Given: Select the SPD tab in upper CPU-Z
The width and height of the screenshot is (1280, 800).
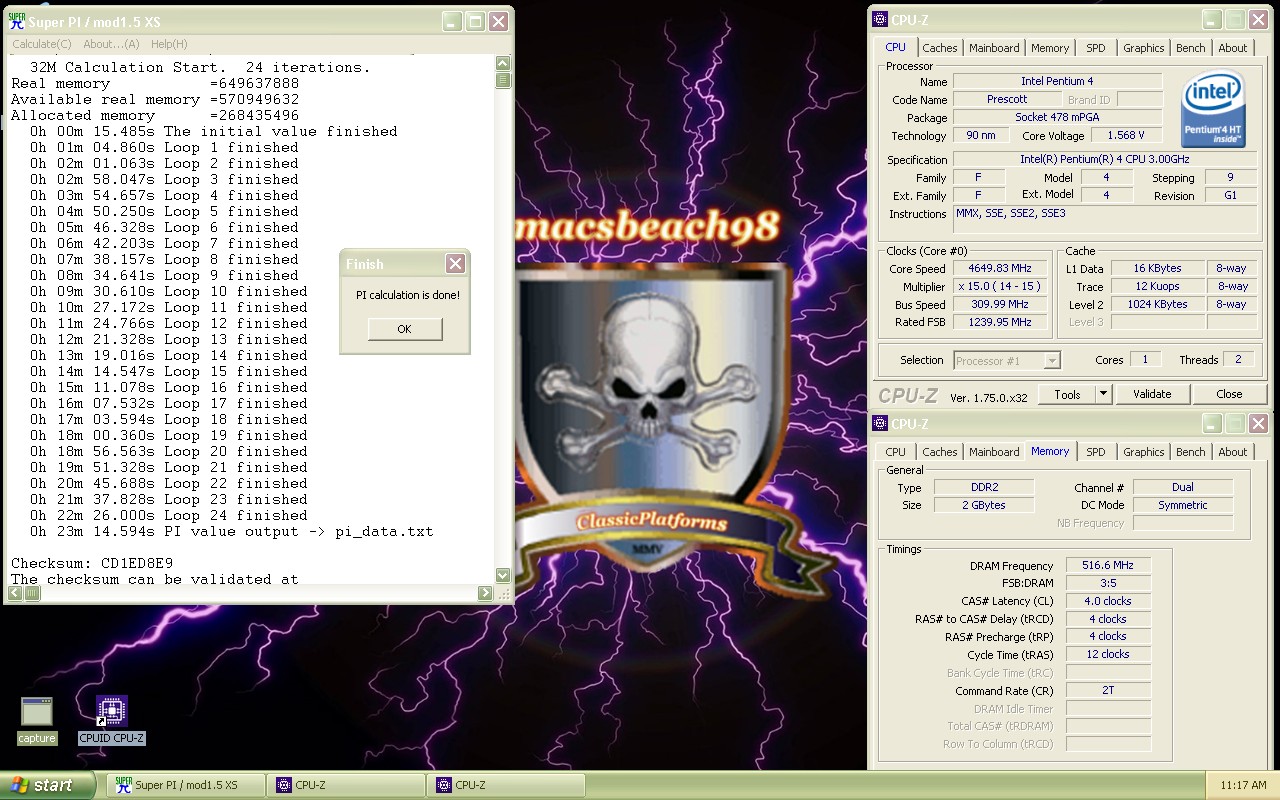Looking at the screenshot, I should (1096, 48).
